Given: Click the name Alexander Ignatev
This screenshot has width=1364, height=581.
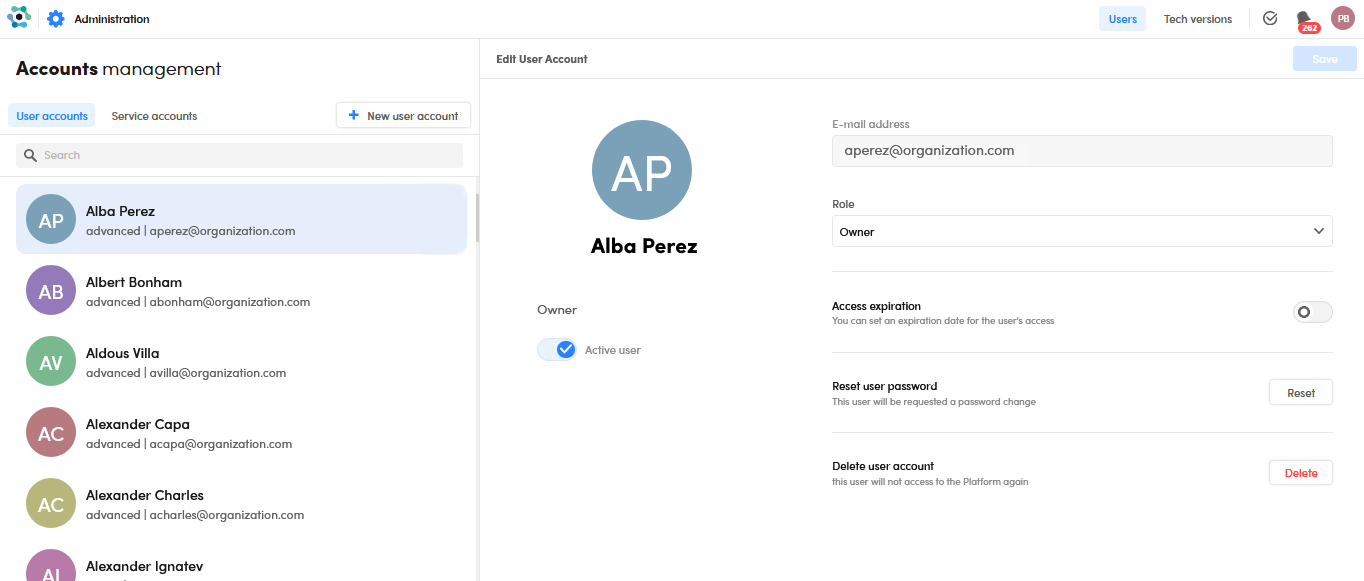Looking at the screenshot, I should tap(145, 566).
